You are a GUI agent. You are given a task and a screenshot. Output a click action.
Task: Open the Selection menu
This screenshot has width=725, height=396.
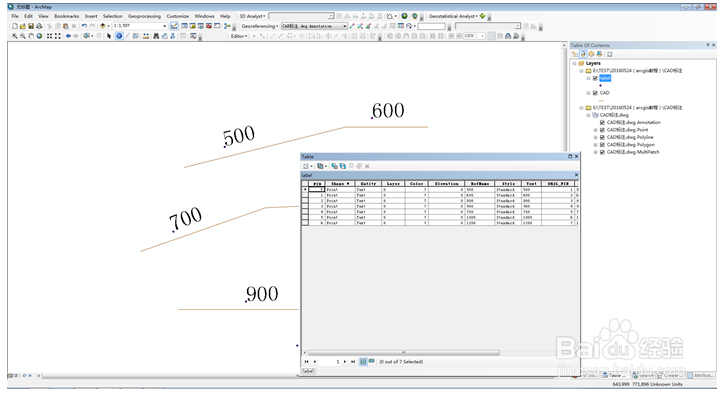tap(112, 16)
